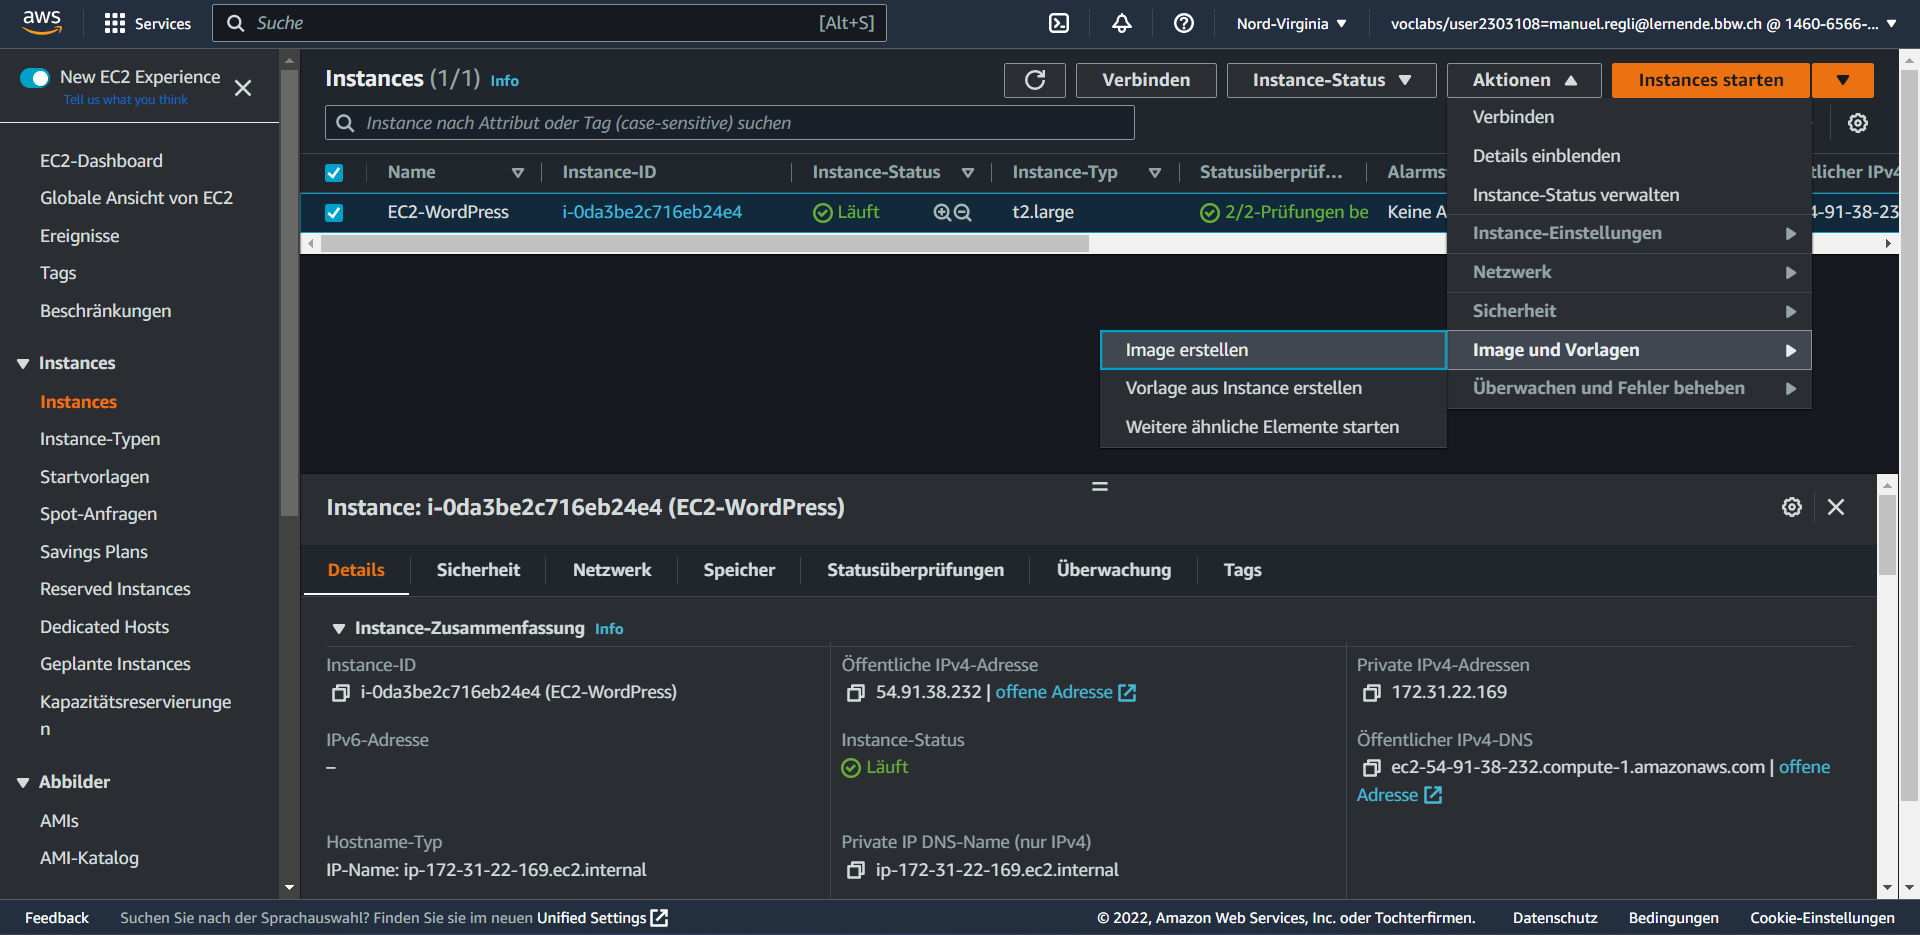Click the panel resize handle icon
This screenshot has height=935, width=1920.
(1100, 486)
